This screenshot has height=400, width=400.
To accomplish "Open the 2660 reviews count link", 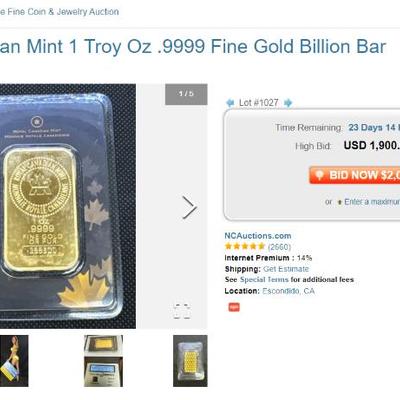I will coord(279,247).
